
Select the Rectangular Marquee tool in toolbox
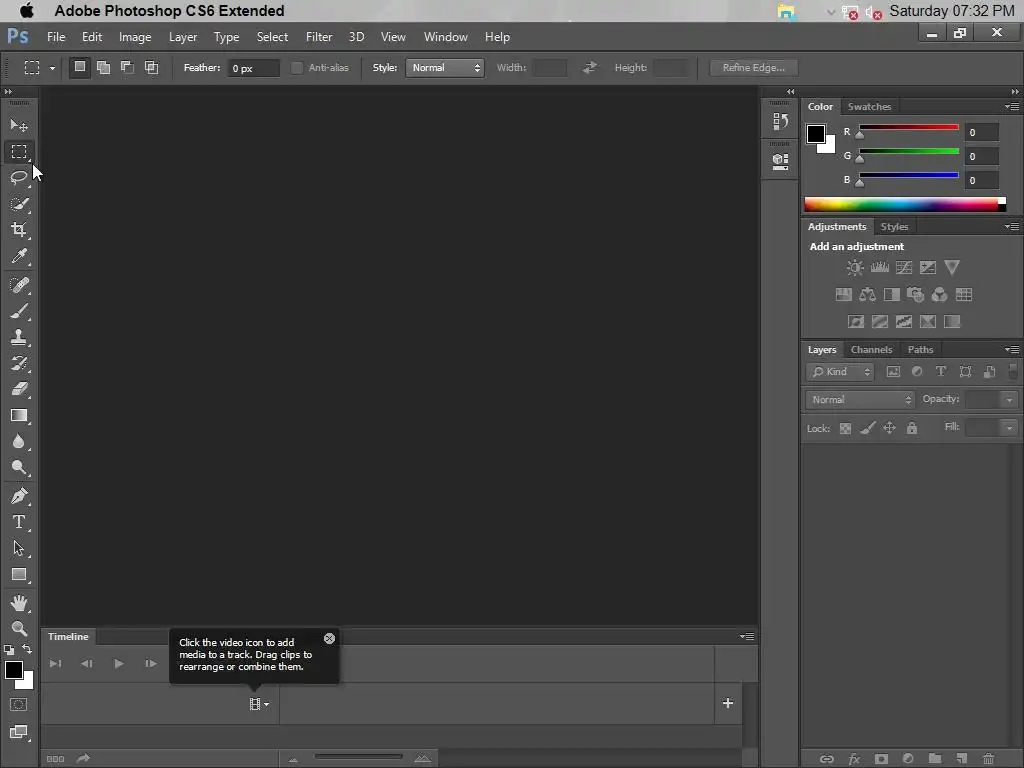click(19, 152)
